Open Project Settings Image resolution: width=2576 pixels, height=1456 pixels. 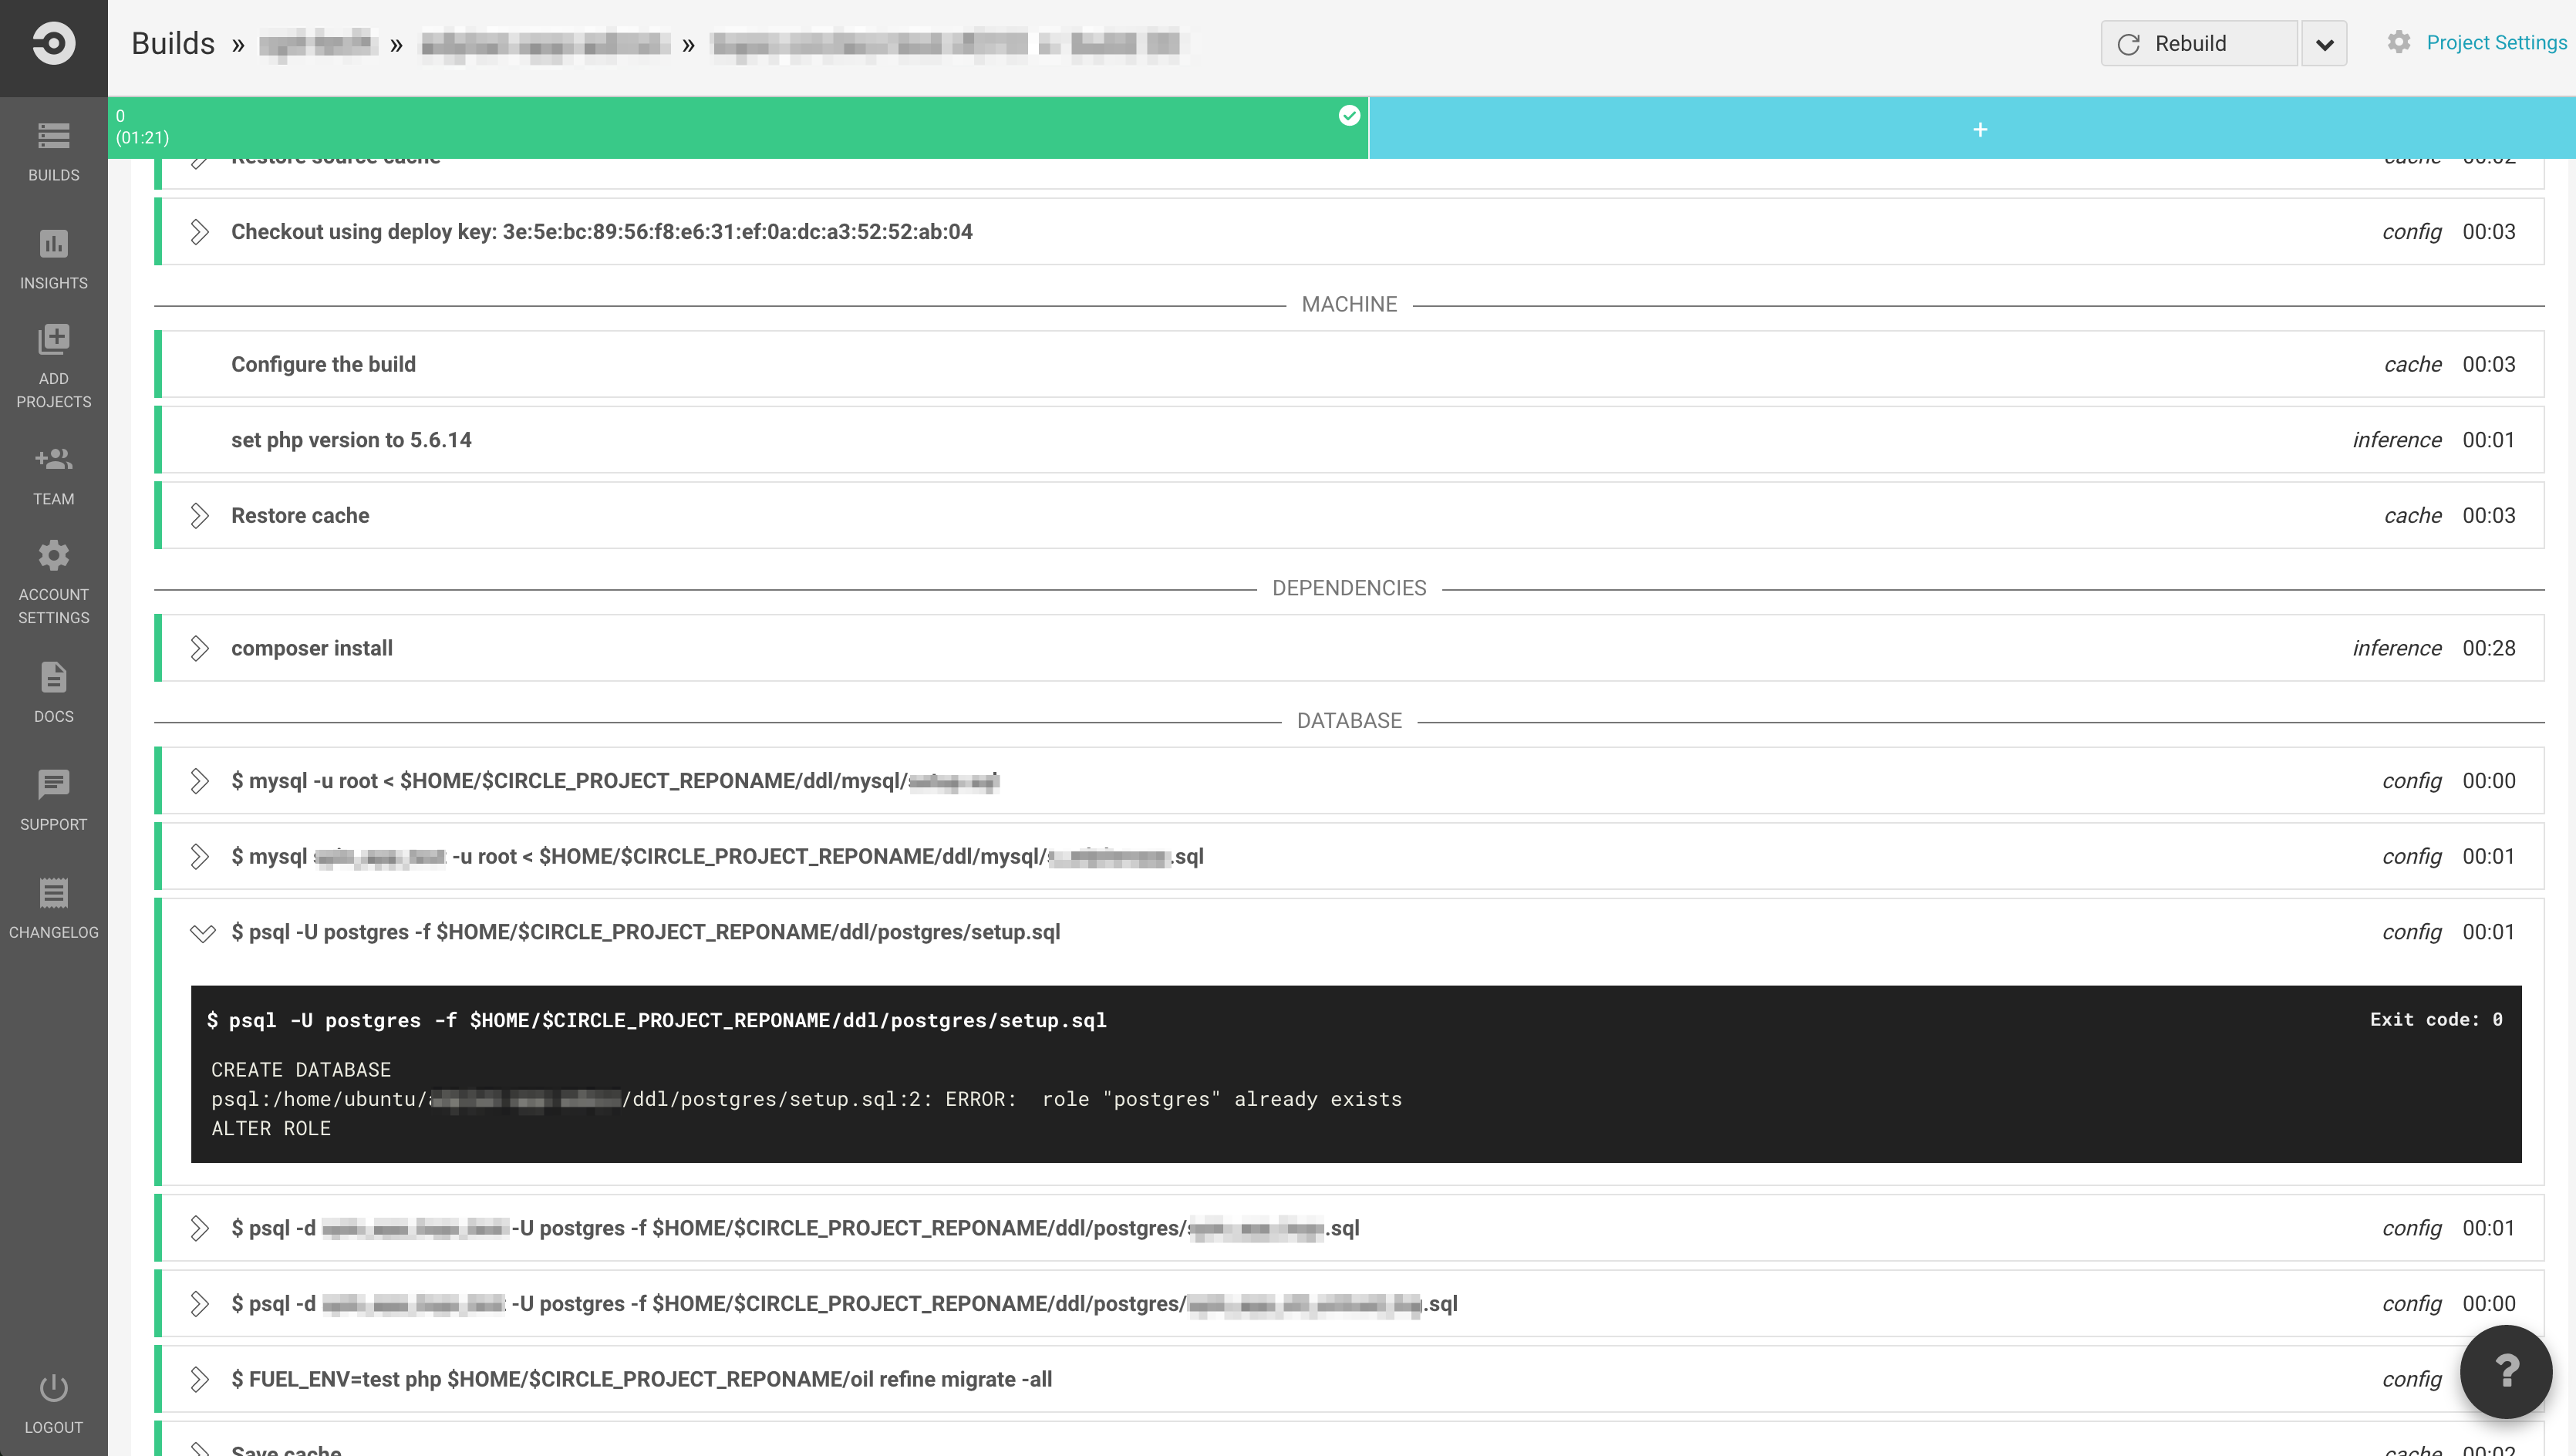(2496, 42)
